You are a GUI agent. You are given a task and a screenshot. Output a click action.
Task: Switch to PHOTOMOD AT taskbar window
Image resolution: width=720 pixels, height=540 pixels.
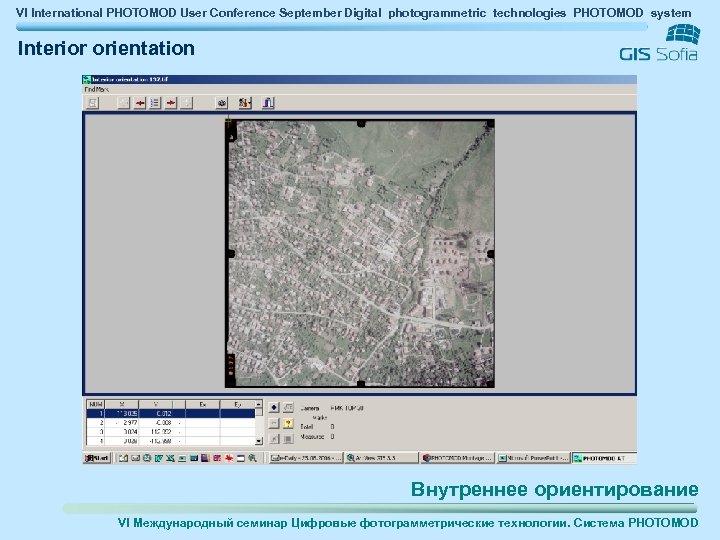click(603, 458)
